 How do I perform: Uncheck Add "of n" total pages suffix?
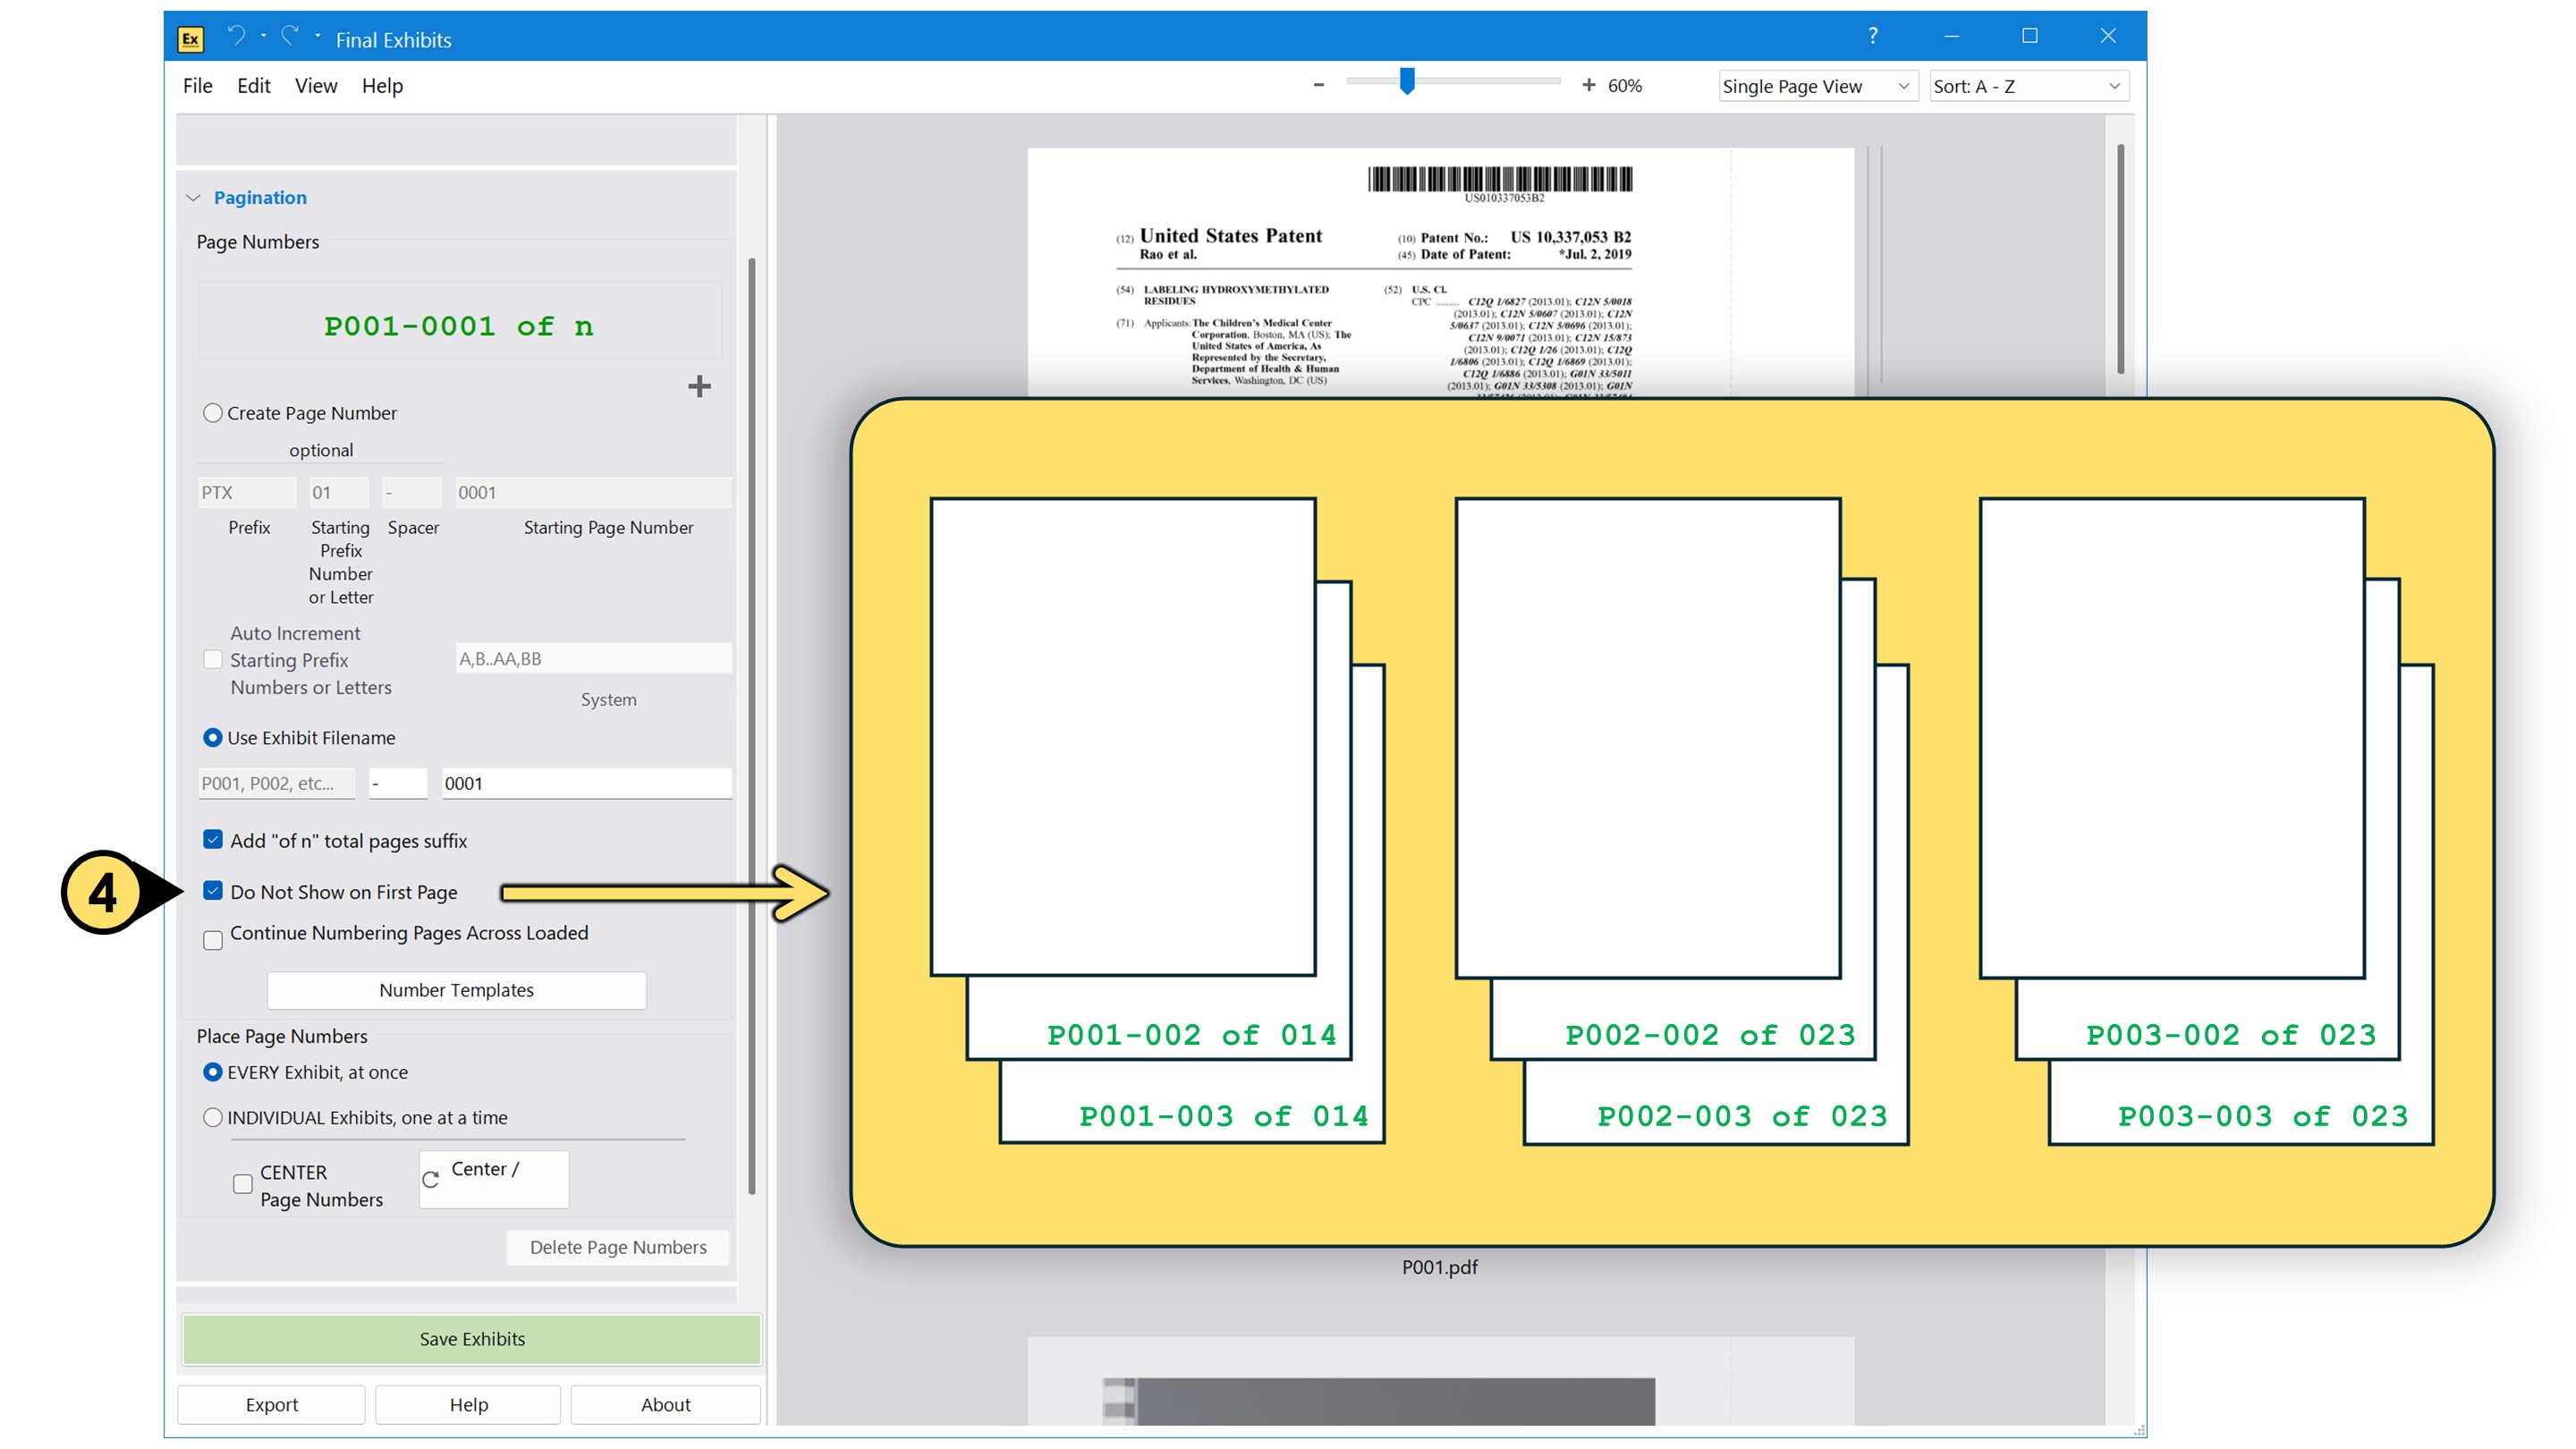coord(212,839)
